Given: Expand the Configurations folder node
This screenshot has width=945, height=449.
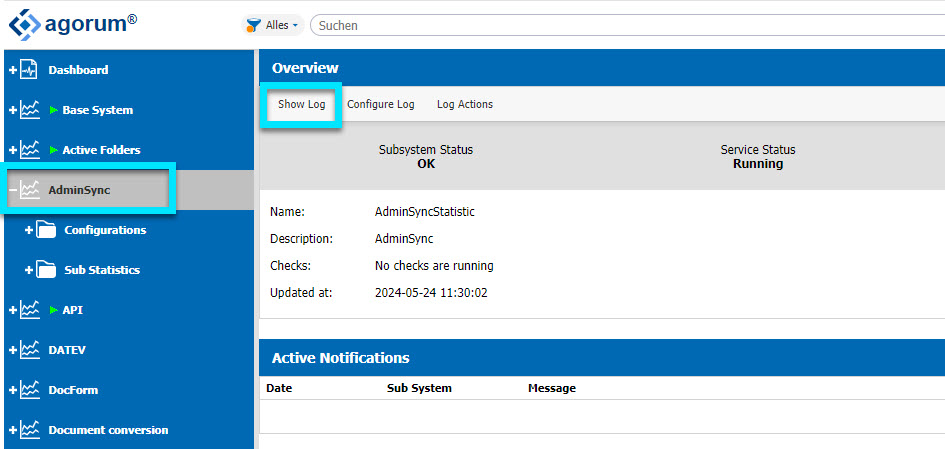Looking at the screenshot, I should (28, 230).
